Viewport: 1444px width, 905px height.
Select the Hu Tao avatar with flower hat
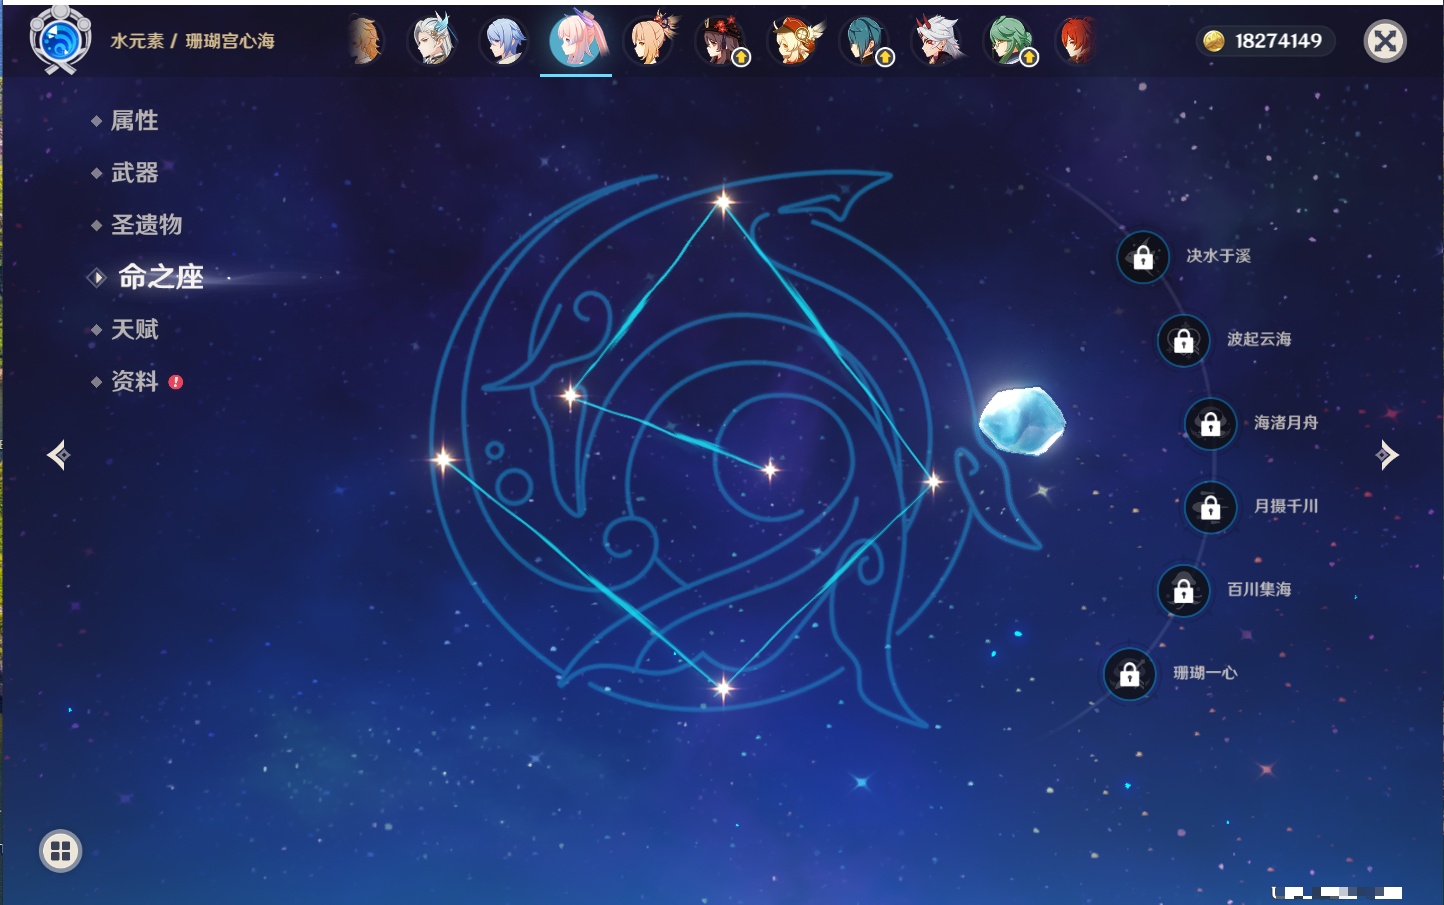point(722,41)
